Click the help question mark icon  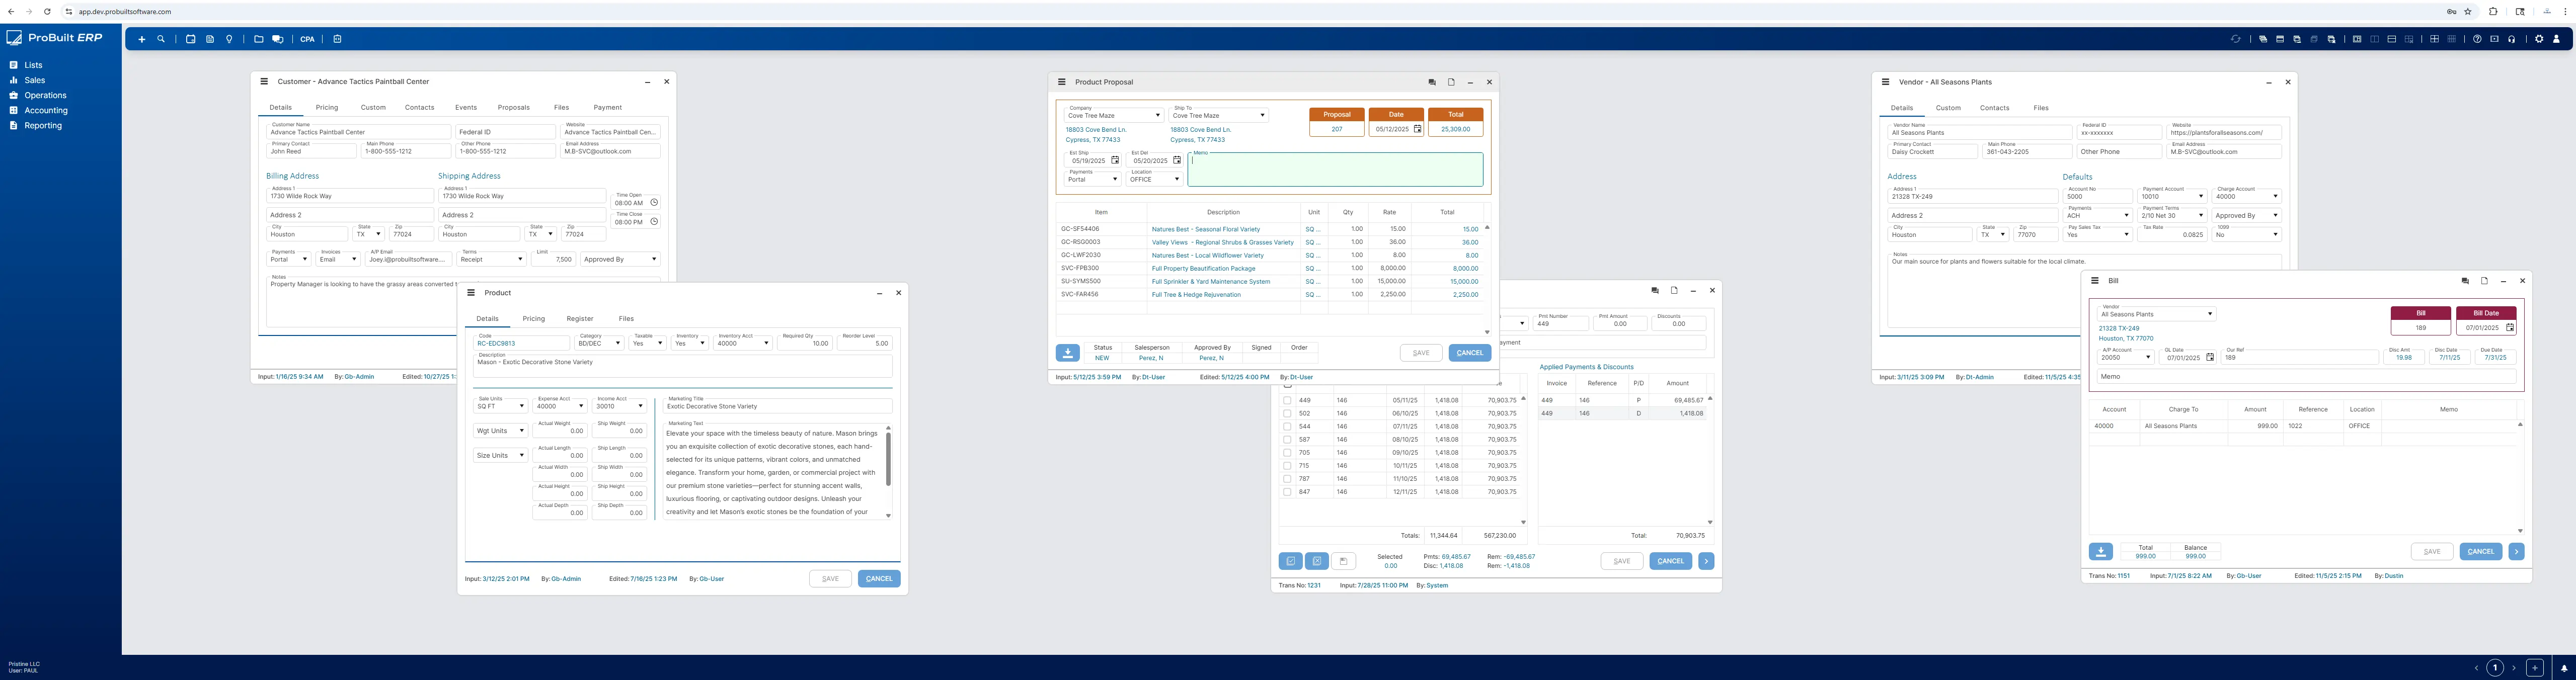[x=2477, y=39]
